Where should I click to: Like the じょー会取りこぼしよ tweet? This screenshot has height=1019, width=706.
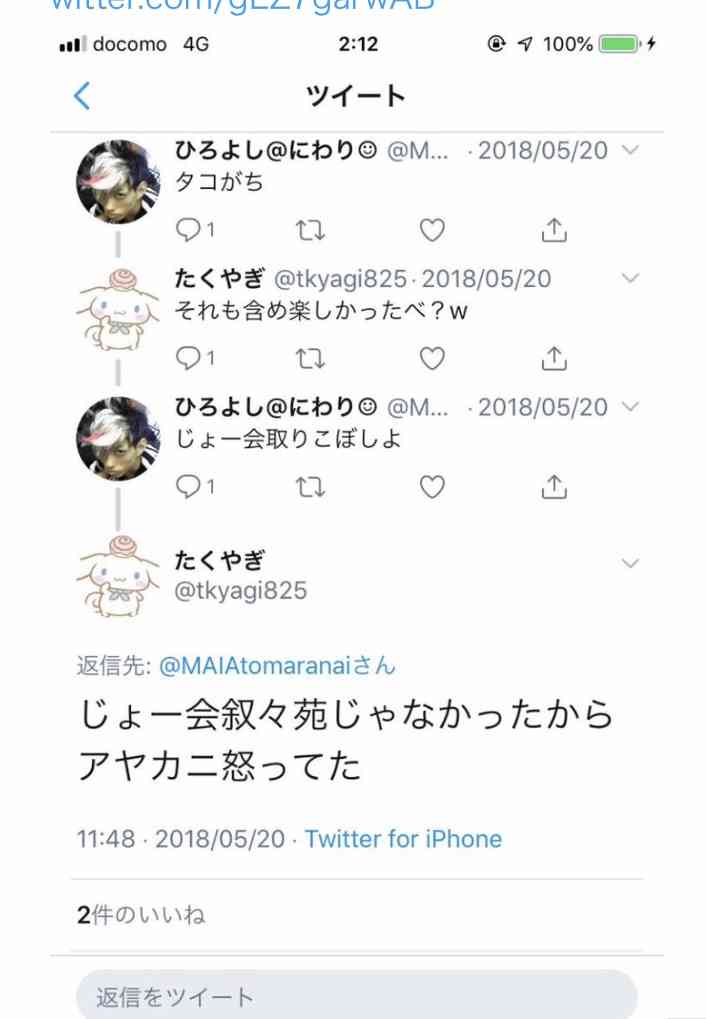click(x=432, y=486)
